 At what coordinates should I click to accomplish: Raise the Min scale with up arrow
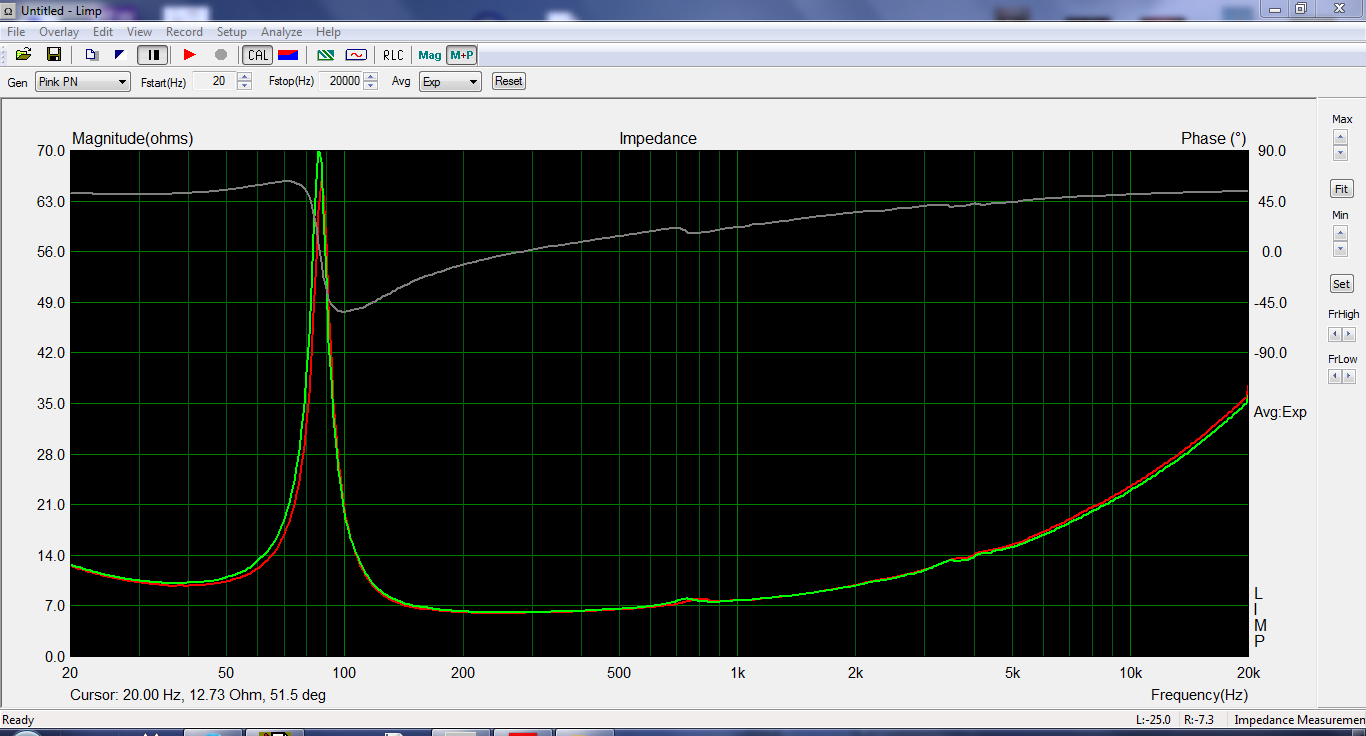[x=1340, y=233]
